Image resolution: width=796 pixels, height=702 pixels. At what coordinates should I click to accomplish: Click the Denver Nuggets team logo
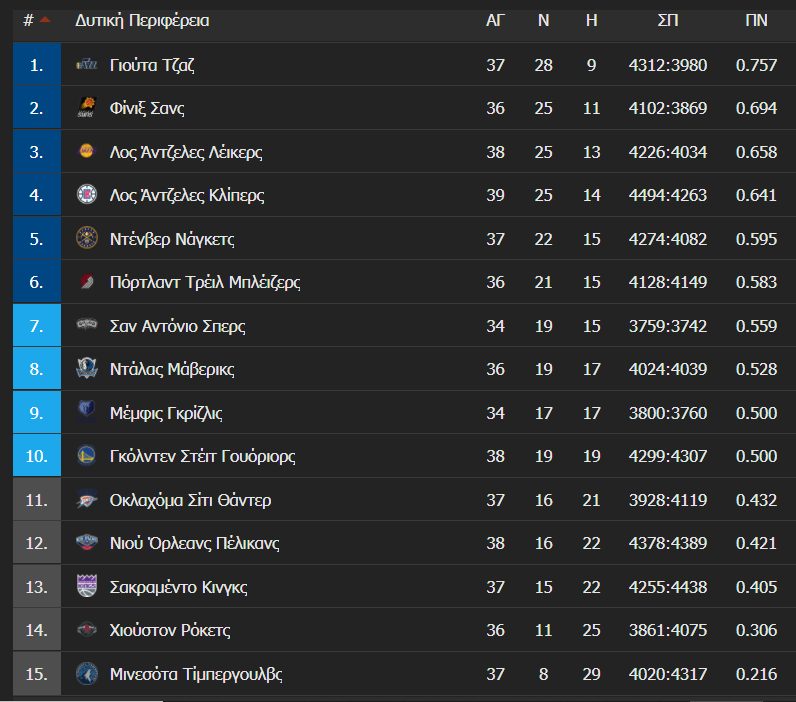click(x=87, y=239)
